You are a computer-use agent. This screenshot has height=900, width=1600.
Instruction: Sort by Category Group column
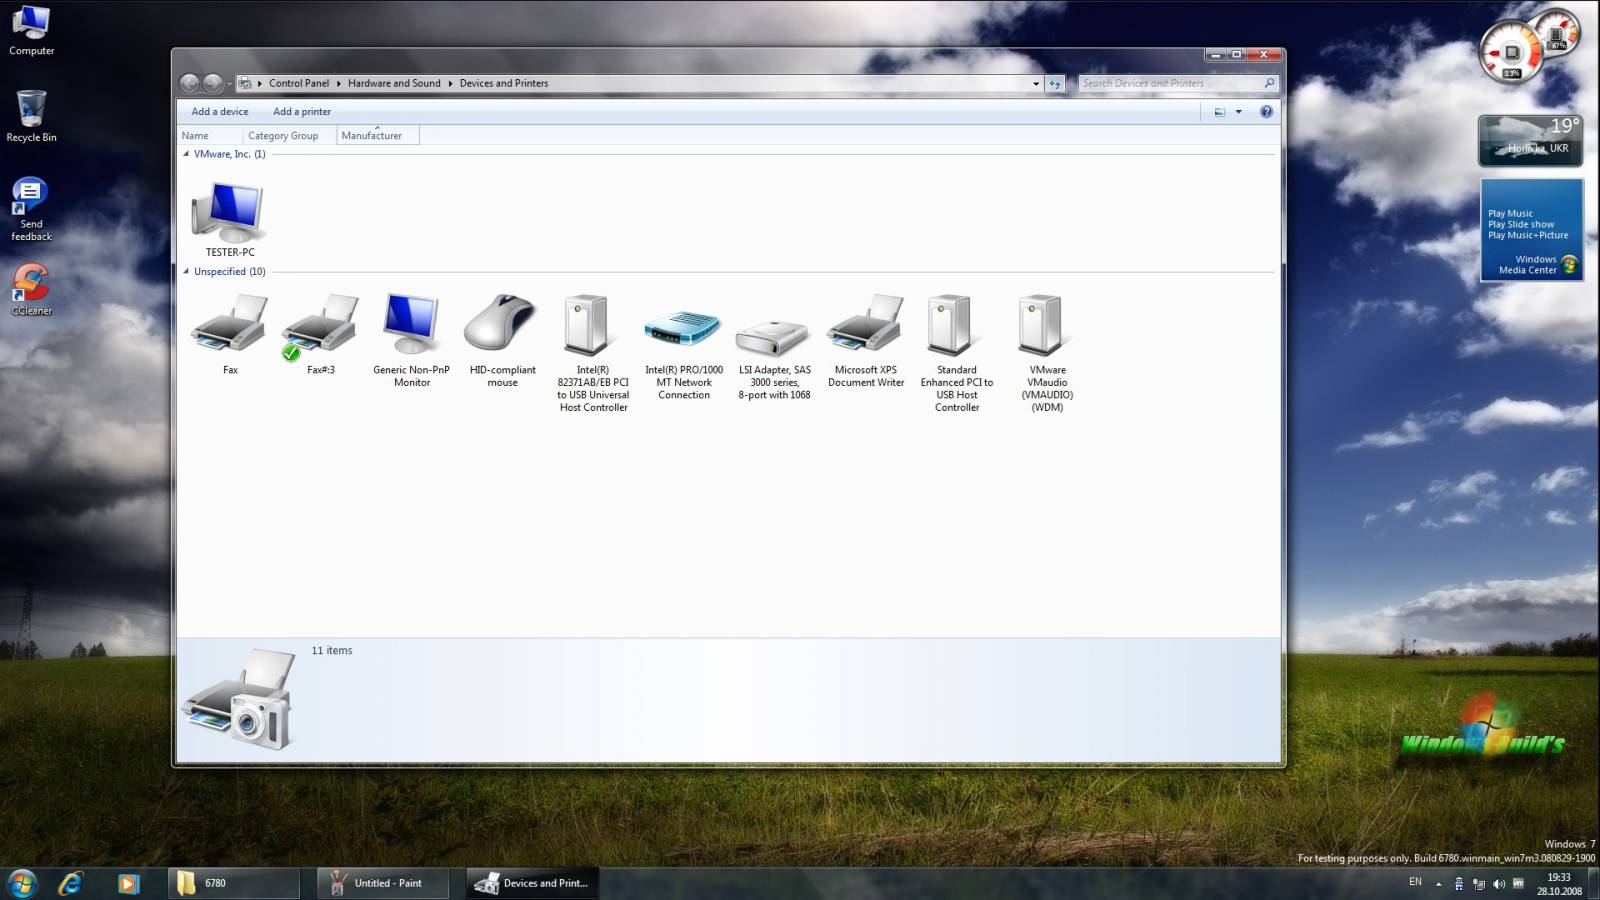pos(290,136)
